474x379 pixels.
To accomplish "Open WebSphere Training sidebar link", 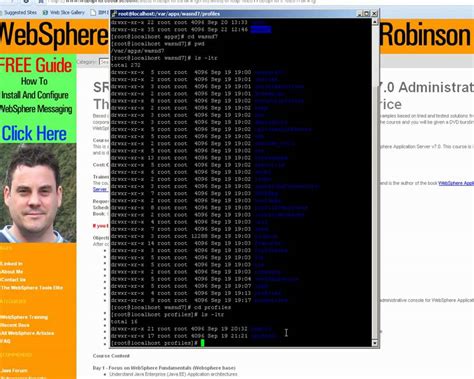I will 24,317.
